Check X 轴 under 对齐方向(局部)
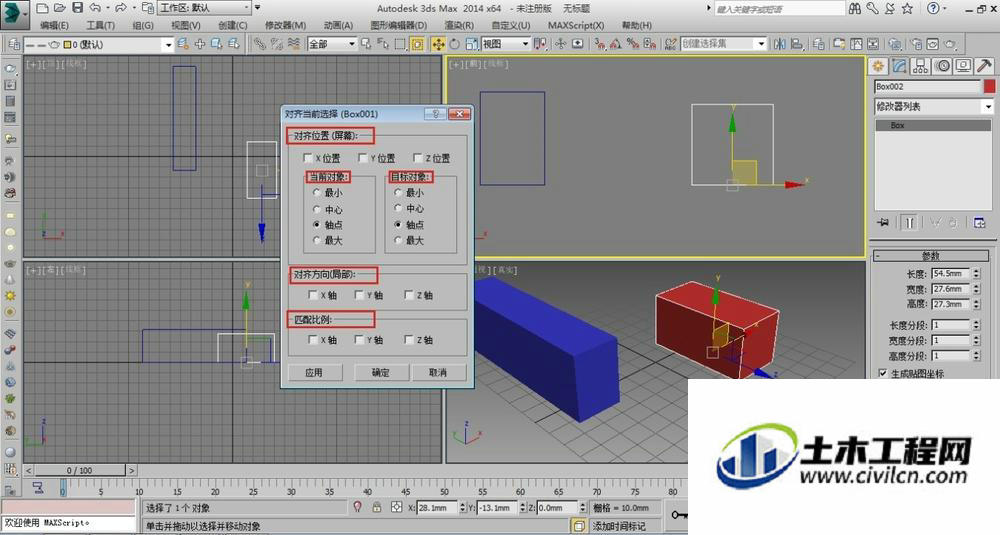 point(312,295)
